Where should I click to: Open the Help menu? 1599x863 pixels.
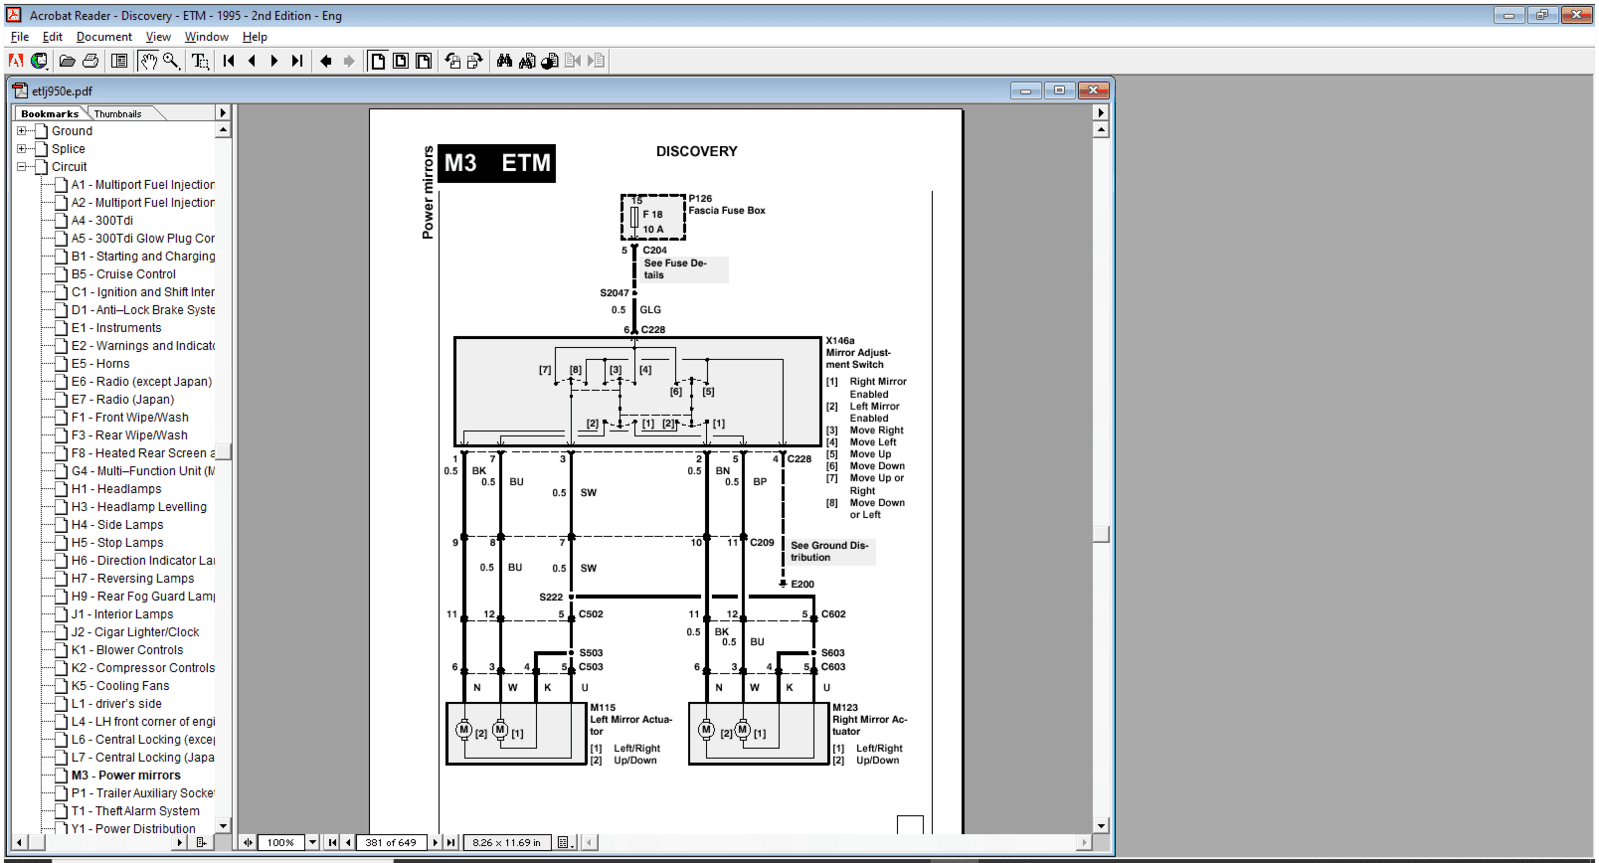click(255, 37)
